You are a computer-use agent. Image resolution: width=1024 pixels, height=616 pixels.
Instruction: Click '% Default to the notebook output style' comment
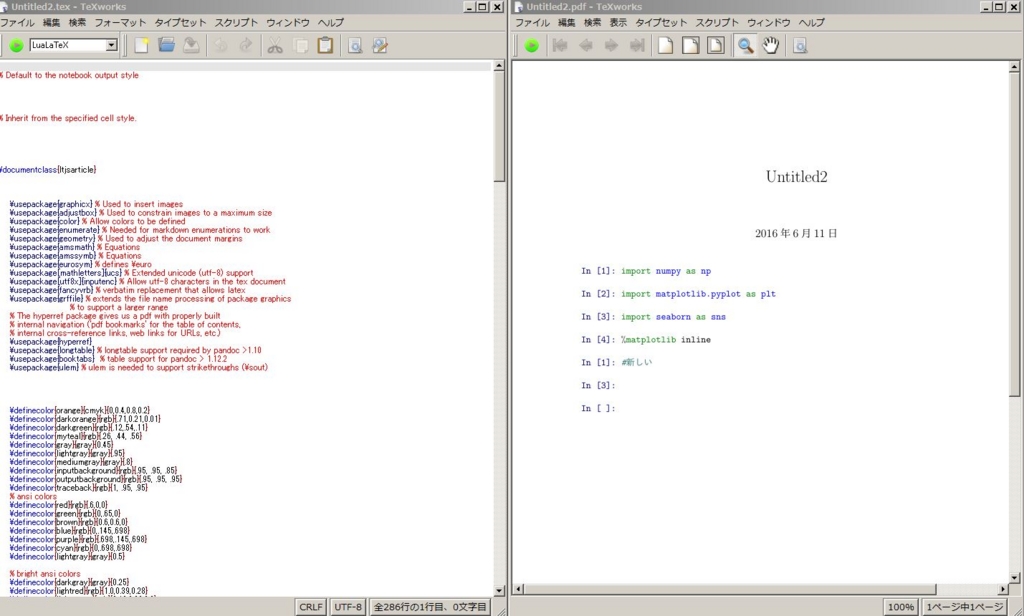[69, 75]
